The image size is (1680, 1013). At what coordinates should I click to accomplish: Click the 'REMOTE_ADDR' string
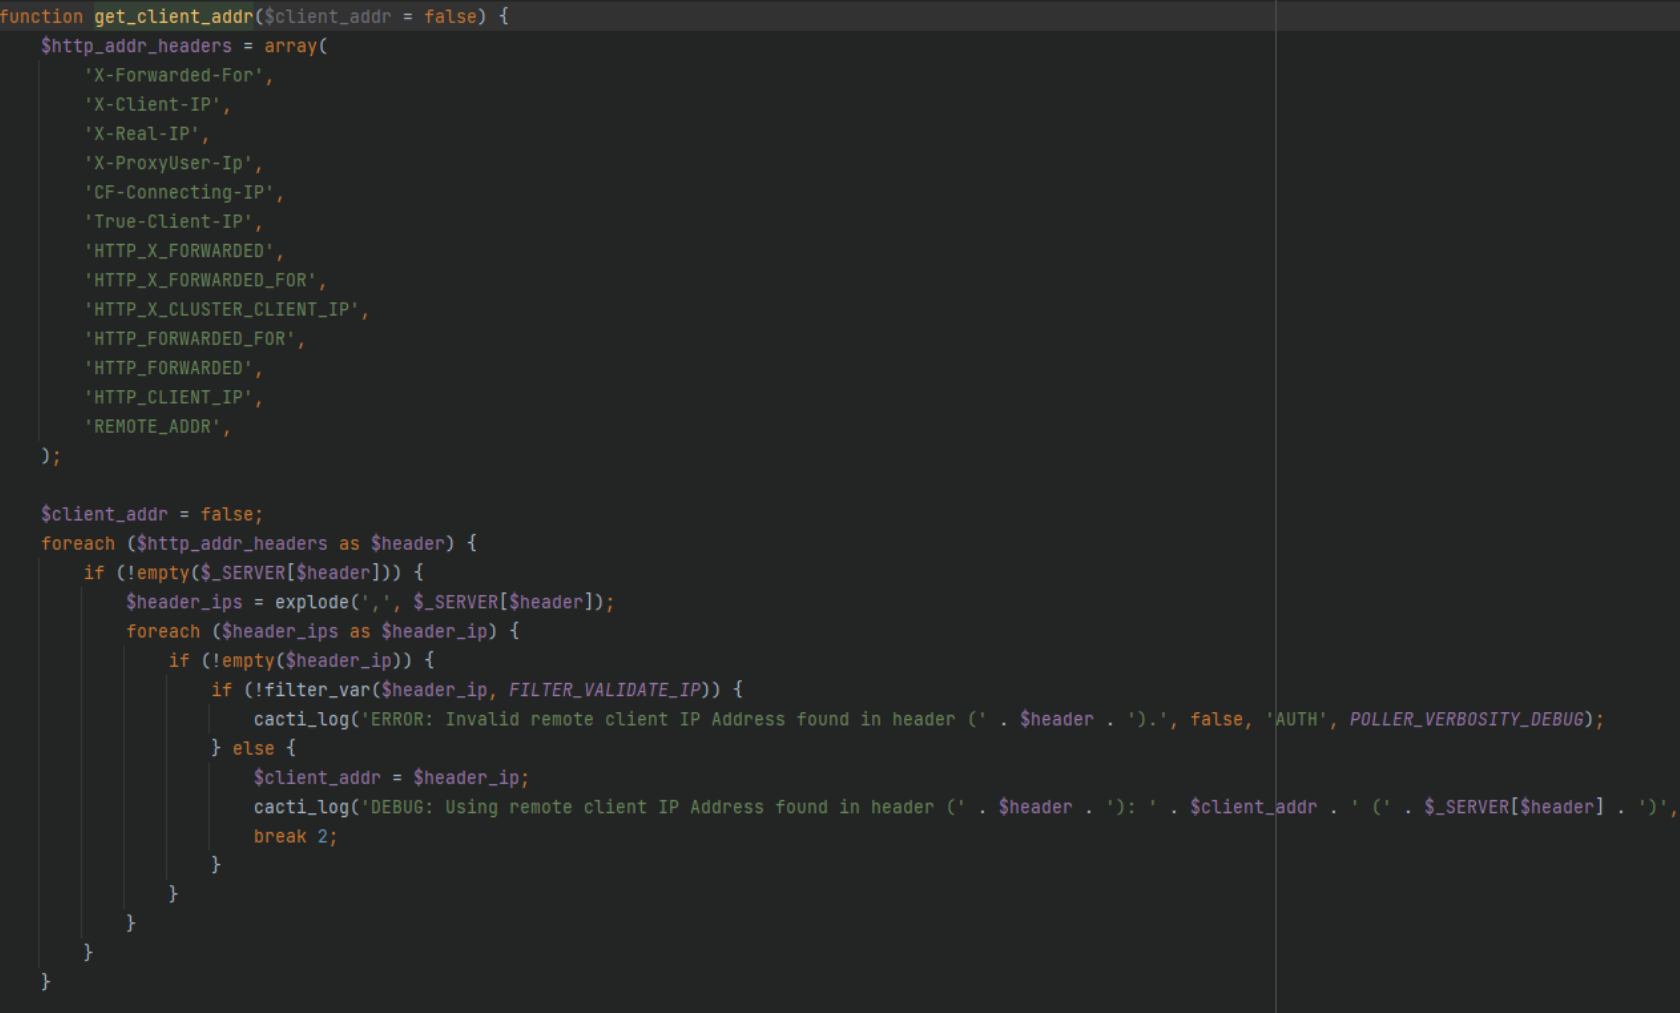pos(152,427)
